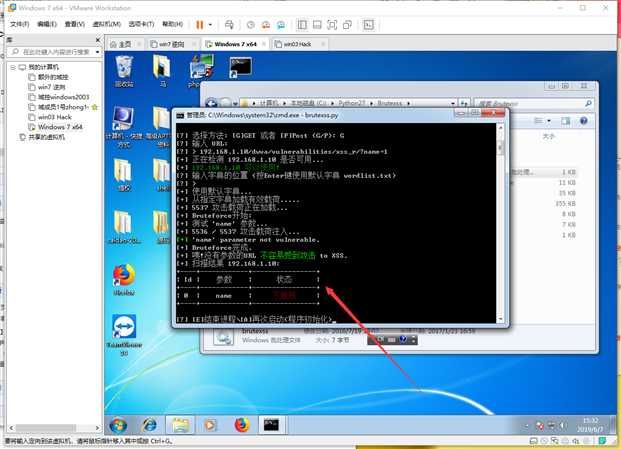Click the Explorer back navigation button
Image resolution: width=621 pixels, height=449 pixels.
point(212,103)
